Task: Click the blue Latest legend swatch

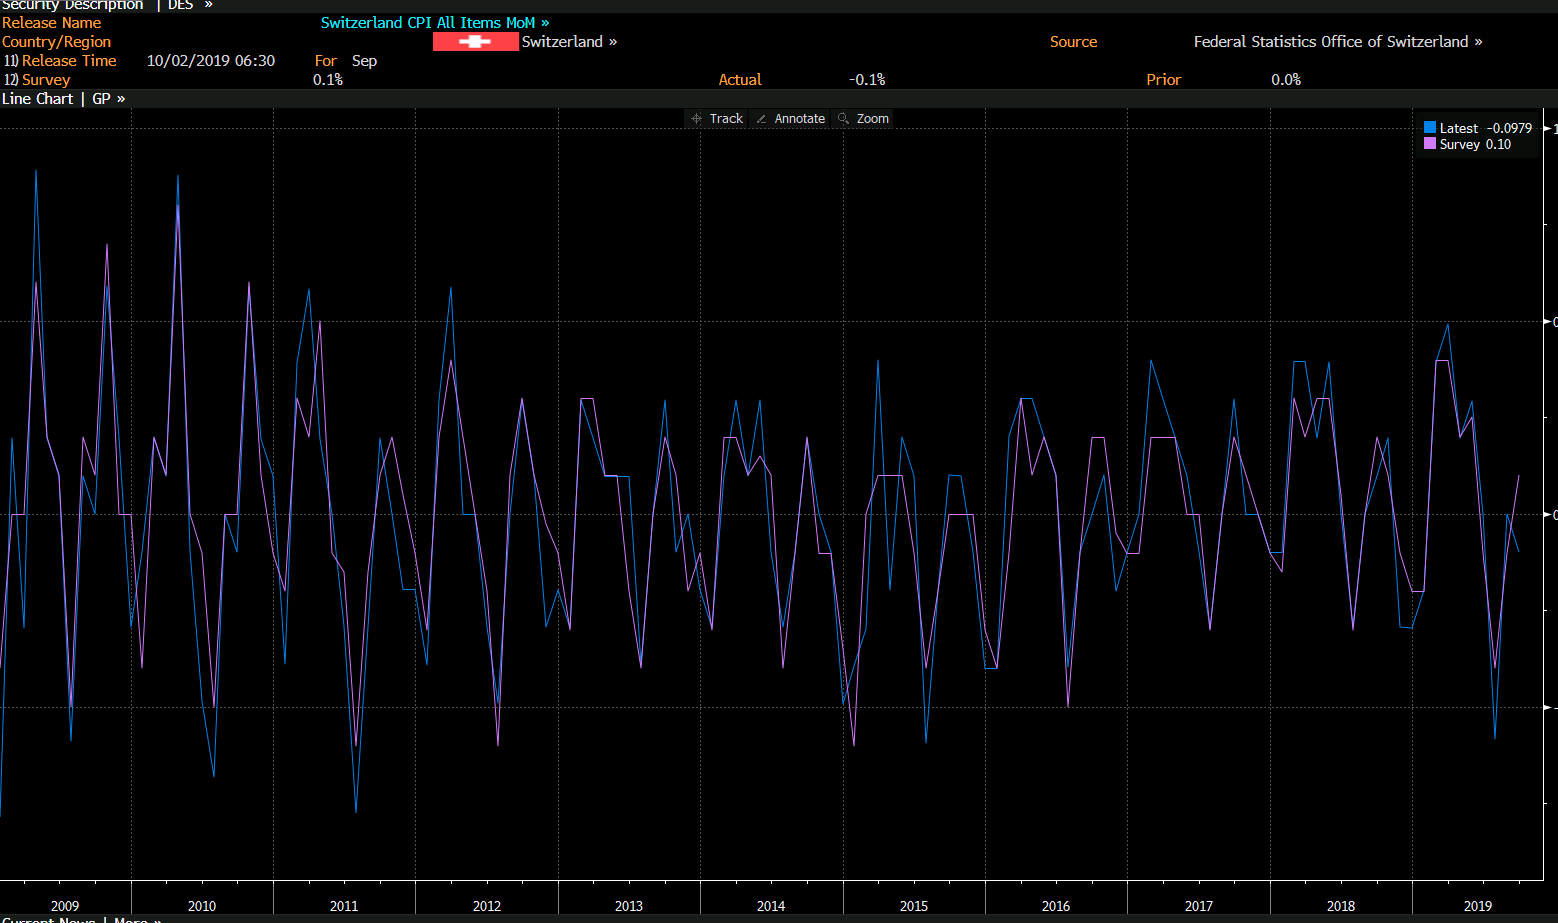Action: [1430, 128]
